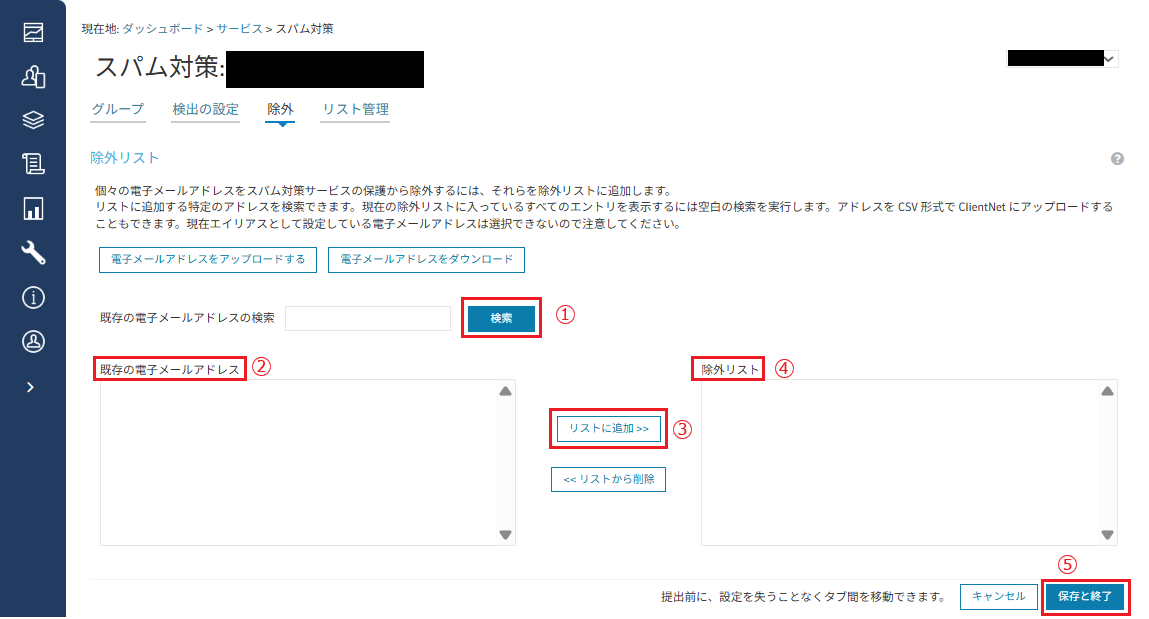Open the wrench tools icon in sidebar
The image size is (1149, 619).
33,253
